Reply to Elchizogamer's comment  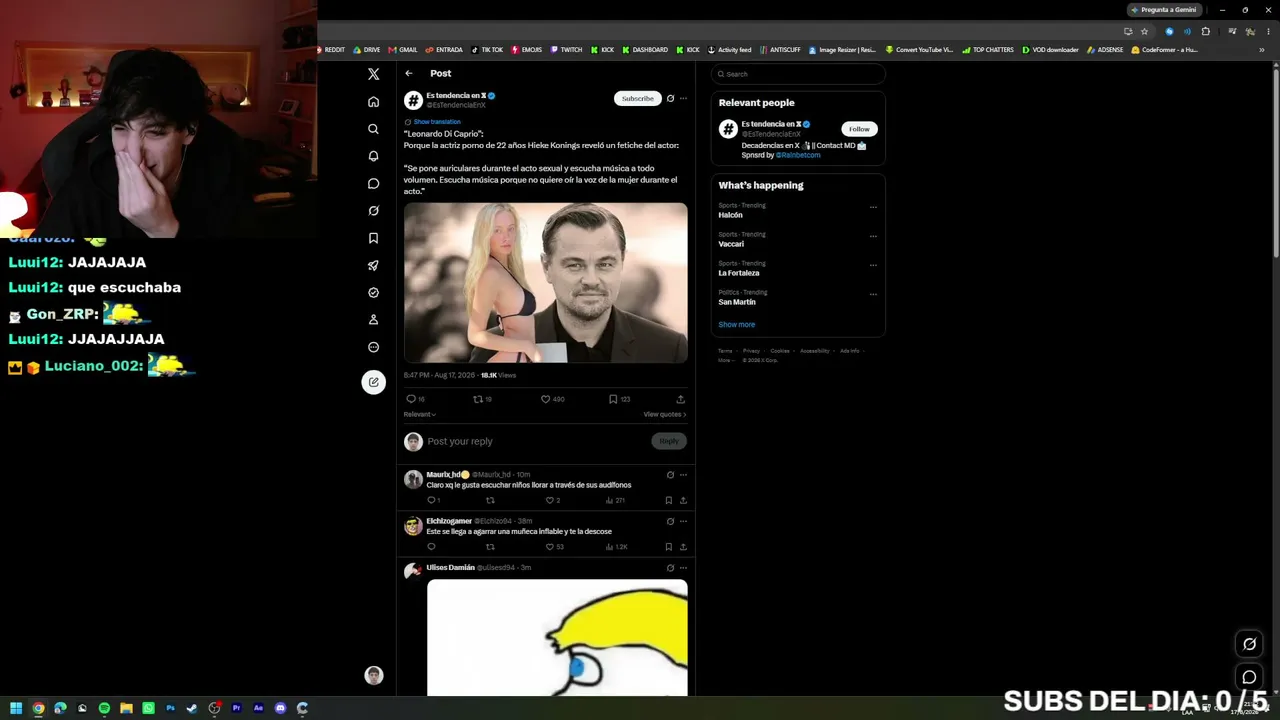click(x=432, y=547)
